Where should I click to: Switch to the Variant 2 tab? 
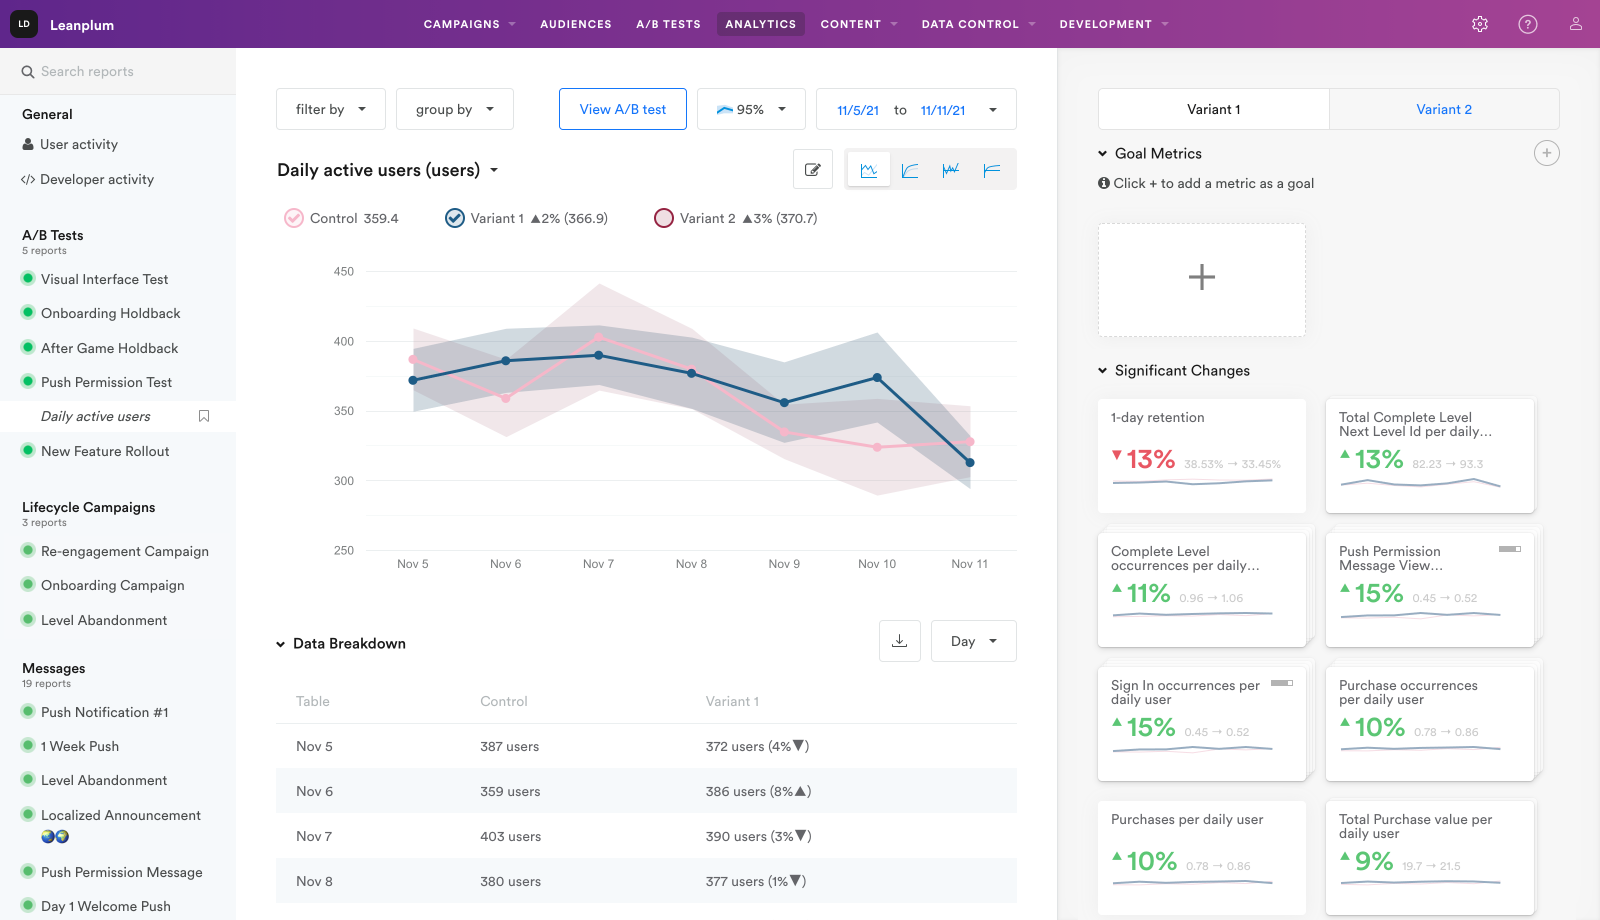[1443, 109]
